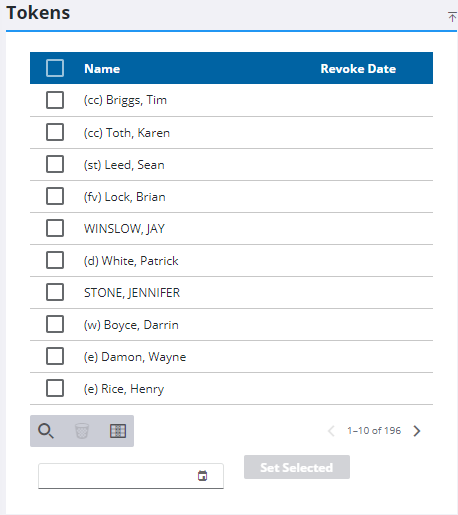Check the STONE, JENNIFER row box
The width and height of the screenshot is (458, 515).
point(55,292)
